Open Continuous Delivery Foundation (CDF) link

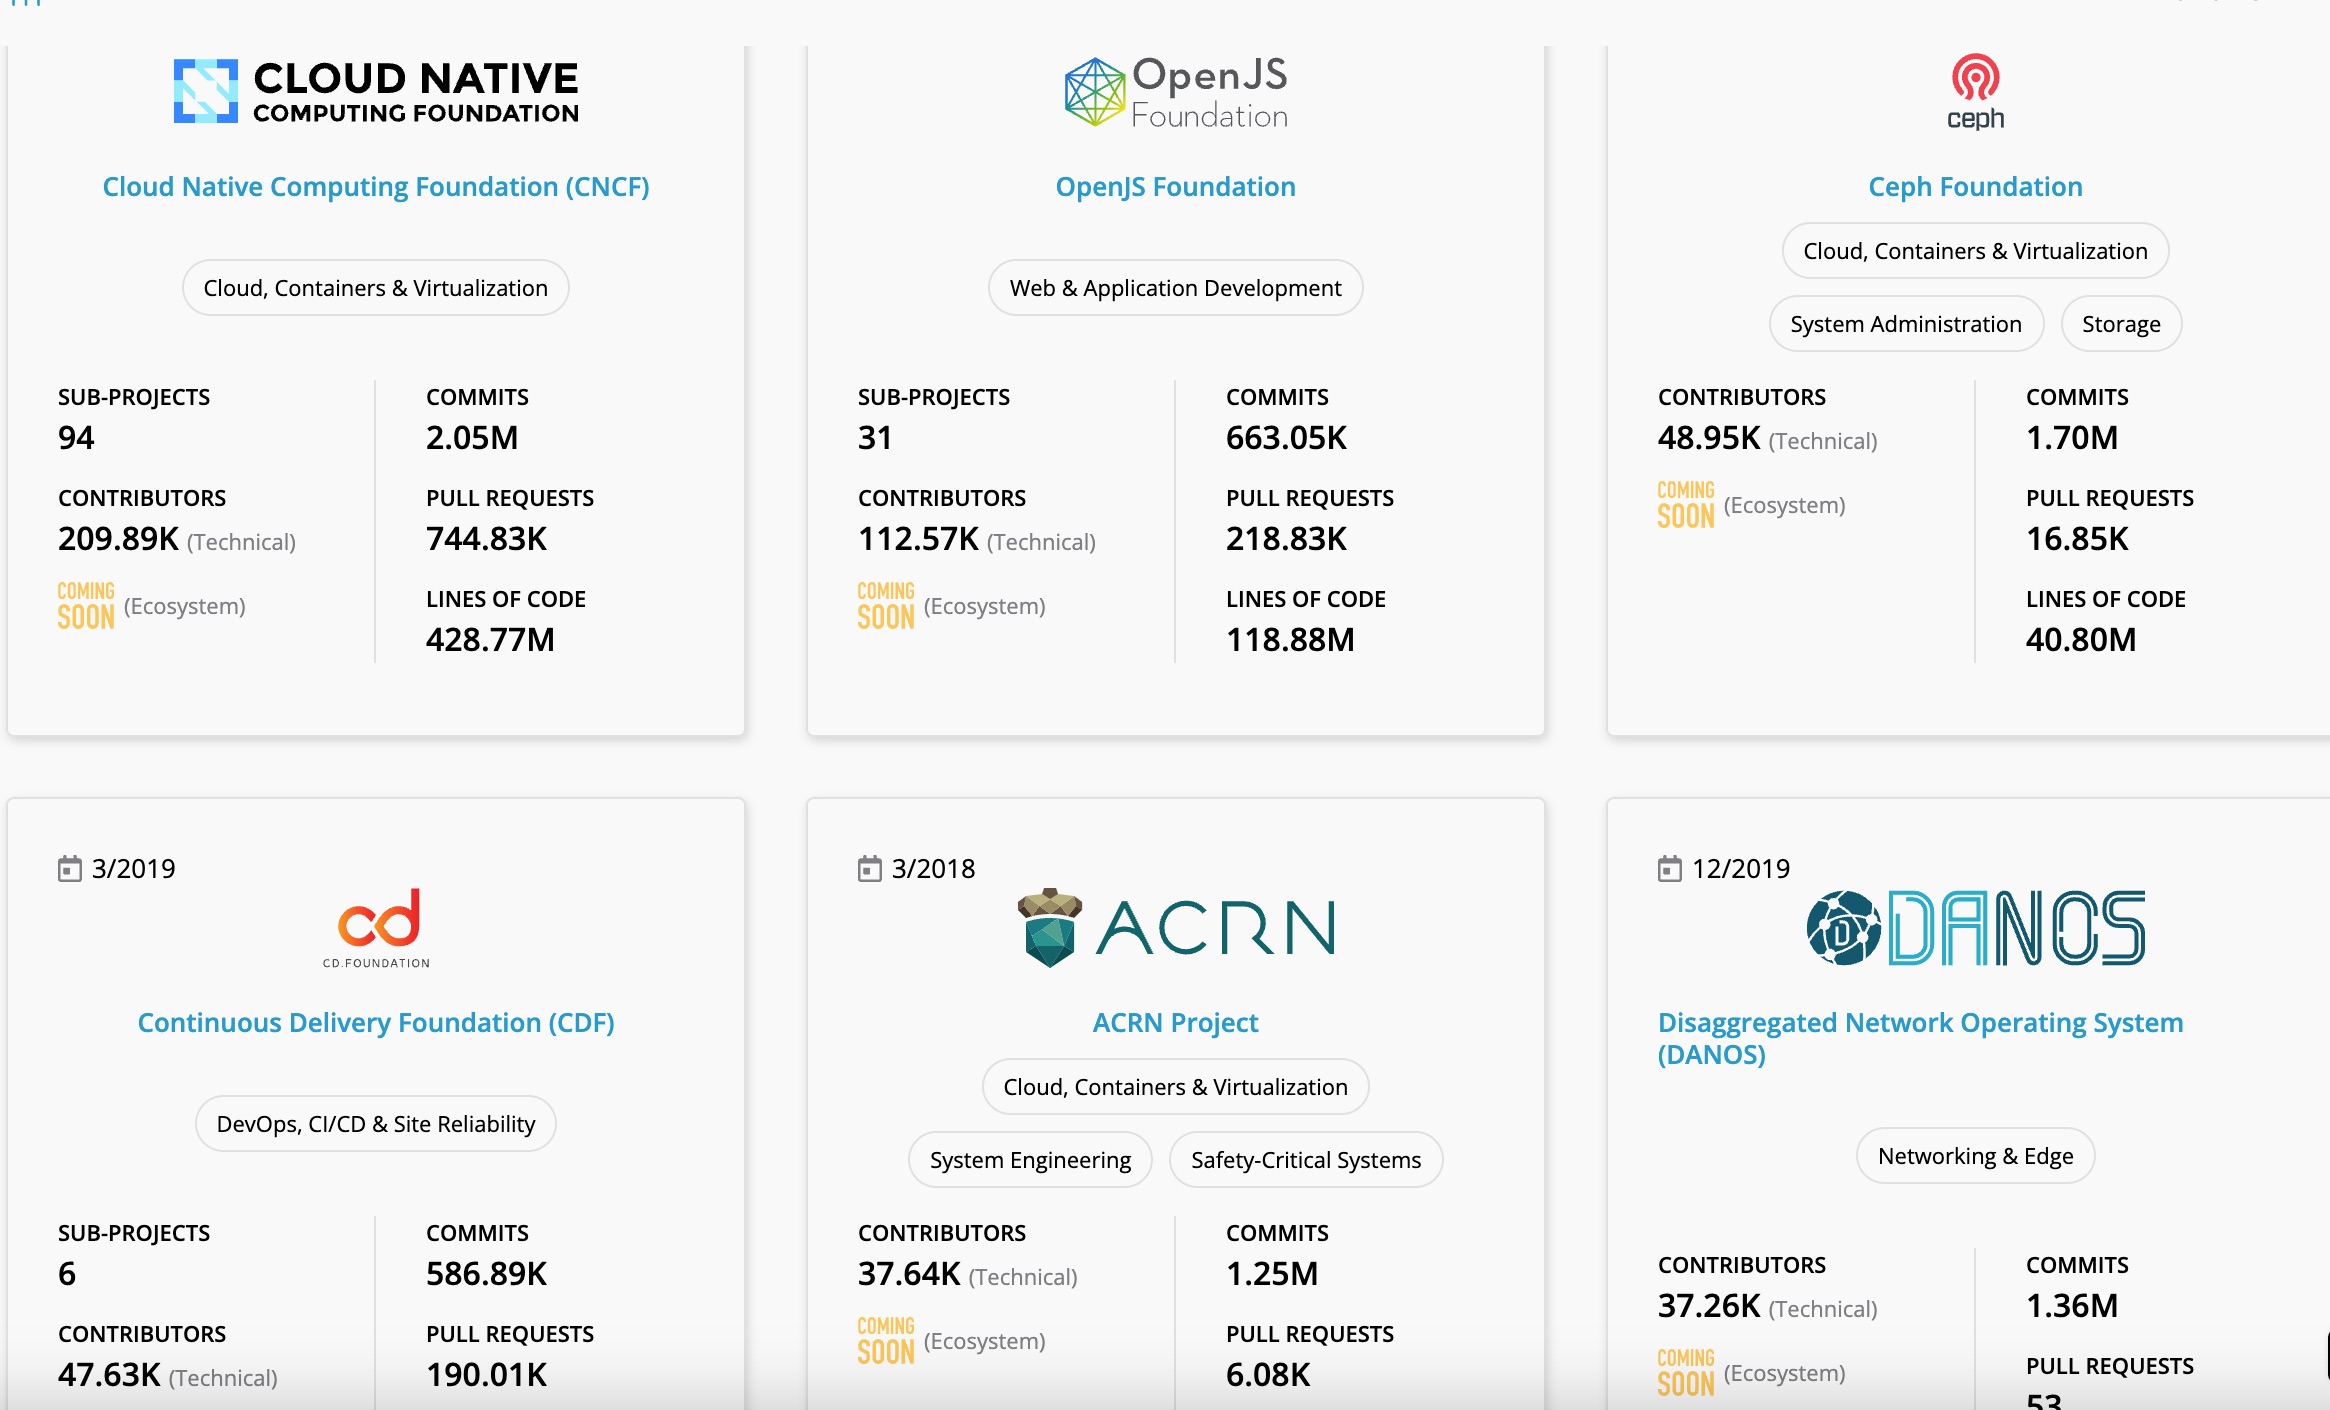pyautogui.click(x=376, y=1023)
